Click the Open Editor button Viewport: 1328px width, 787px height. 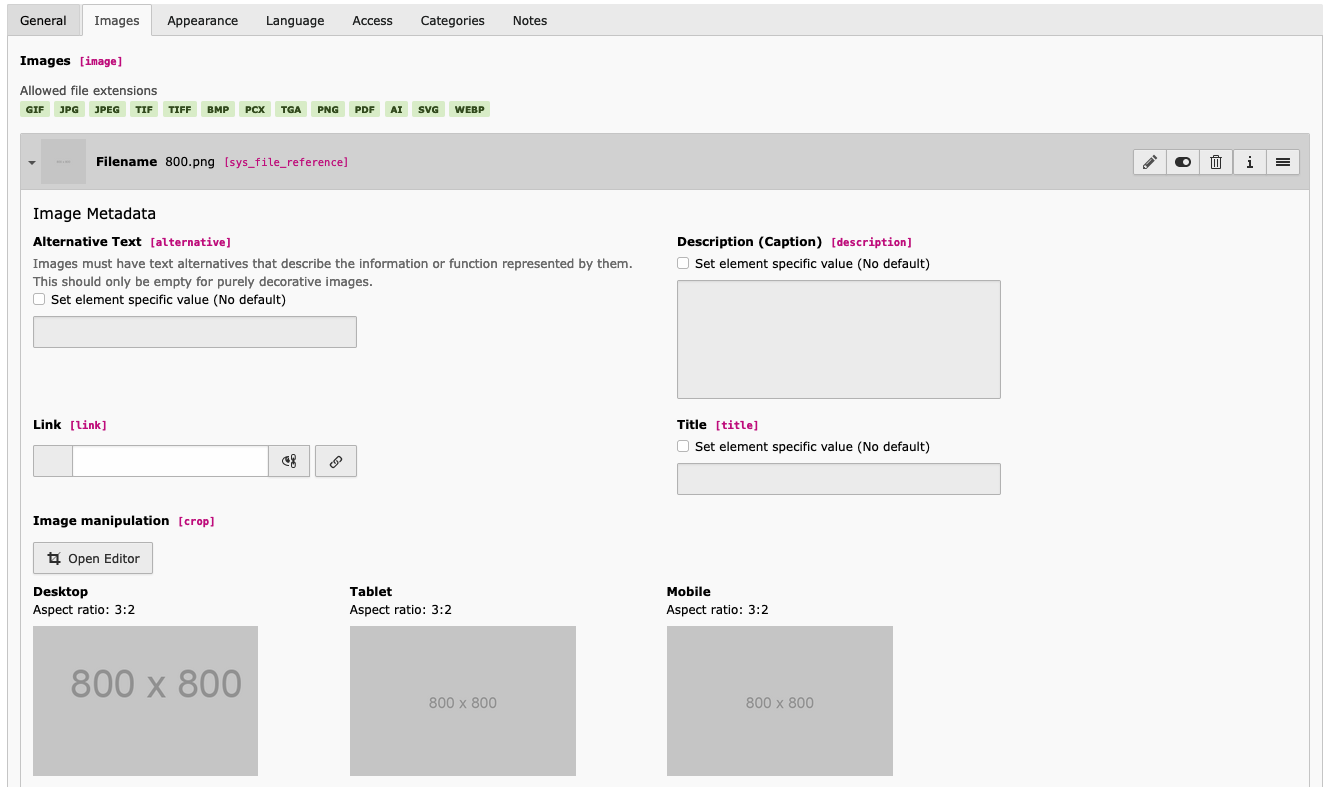93,558
